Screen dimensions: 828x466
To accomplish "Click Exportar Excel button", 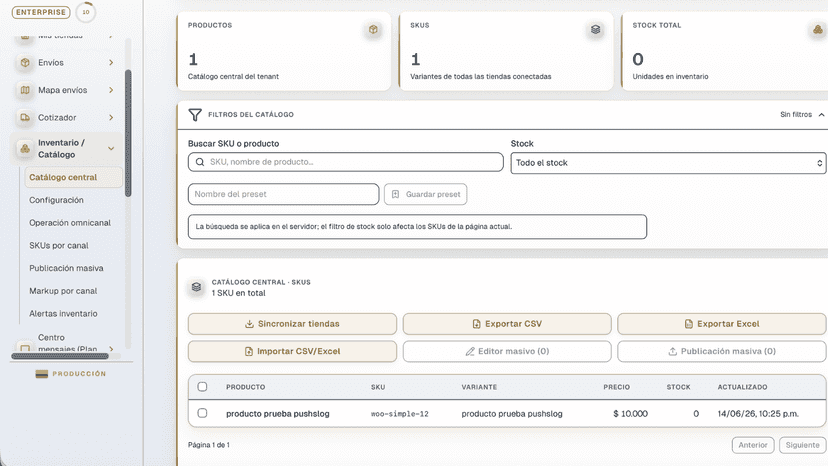I will click(721, 324).
